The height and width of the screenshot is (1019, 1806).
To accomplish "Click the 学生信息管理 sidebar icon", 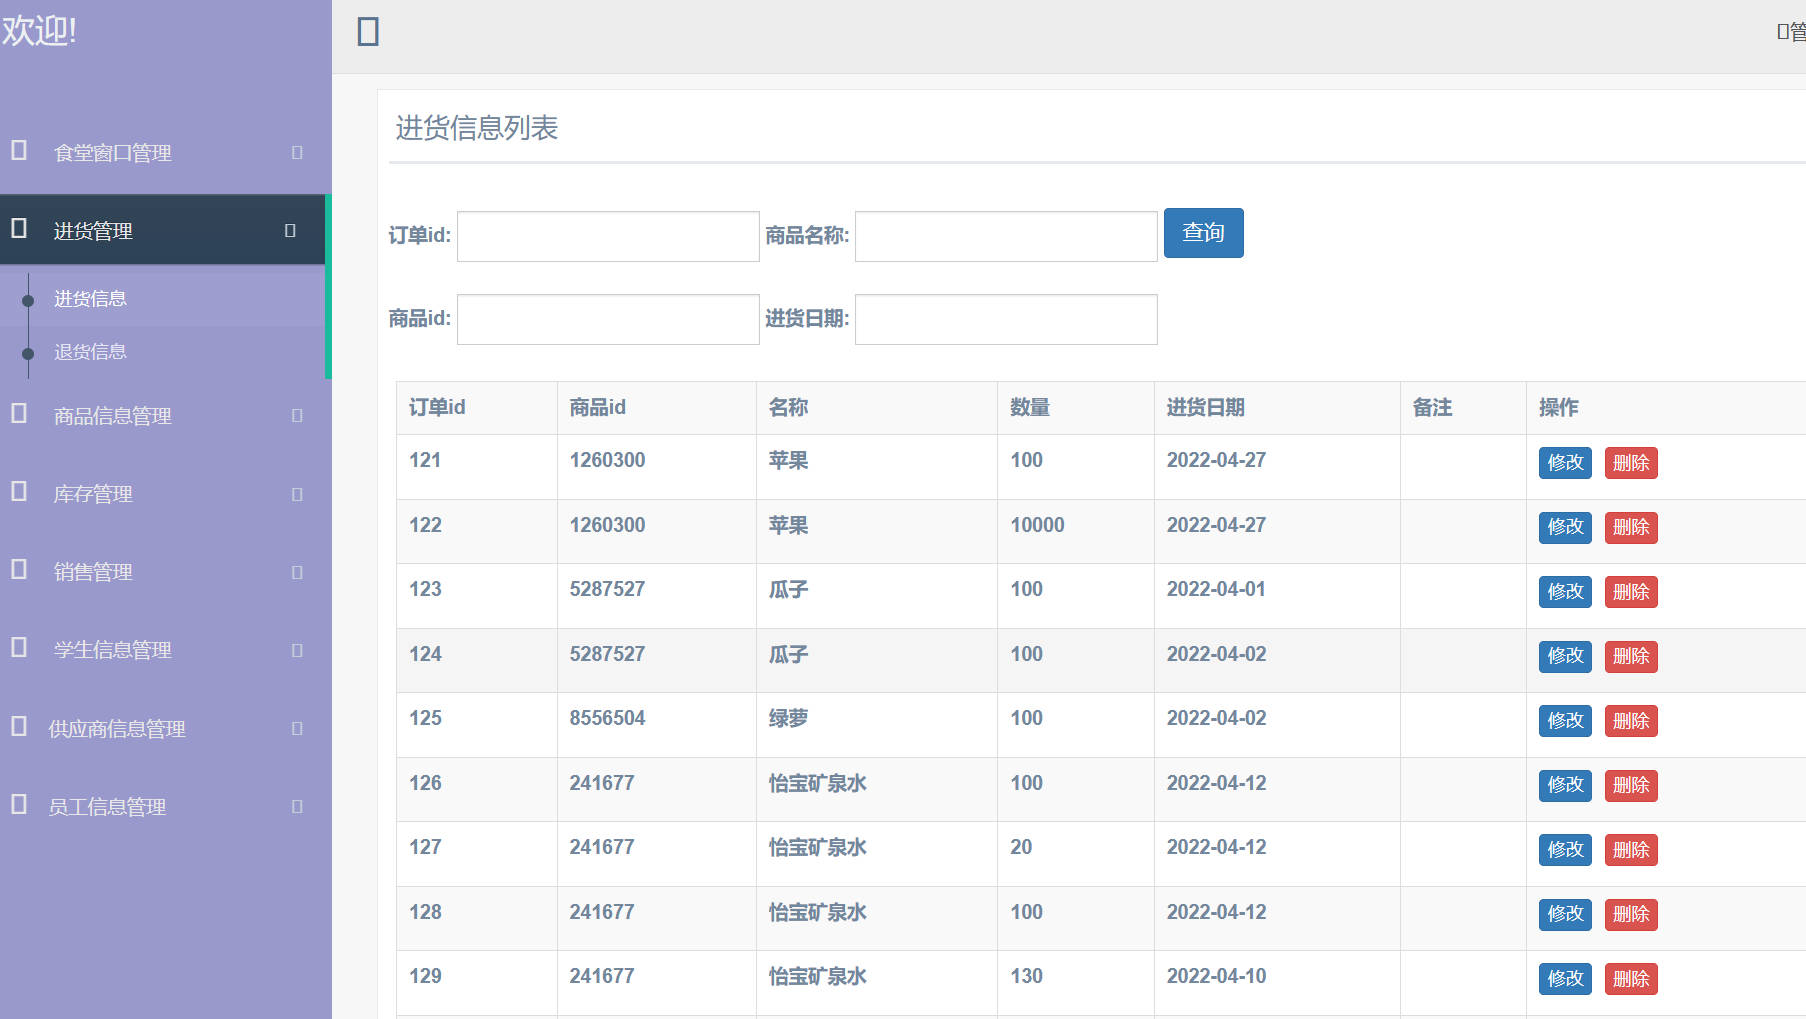I will pos(16,648).
